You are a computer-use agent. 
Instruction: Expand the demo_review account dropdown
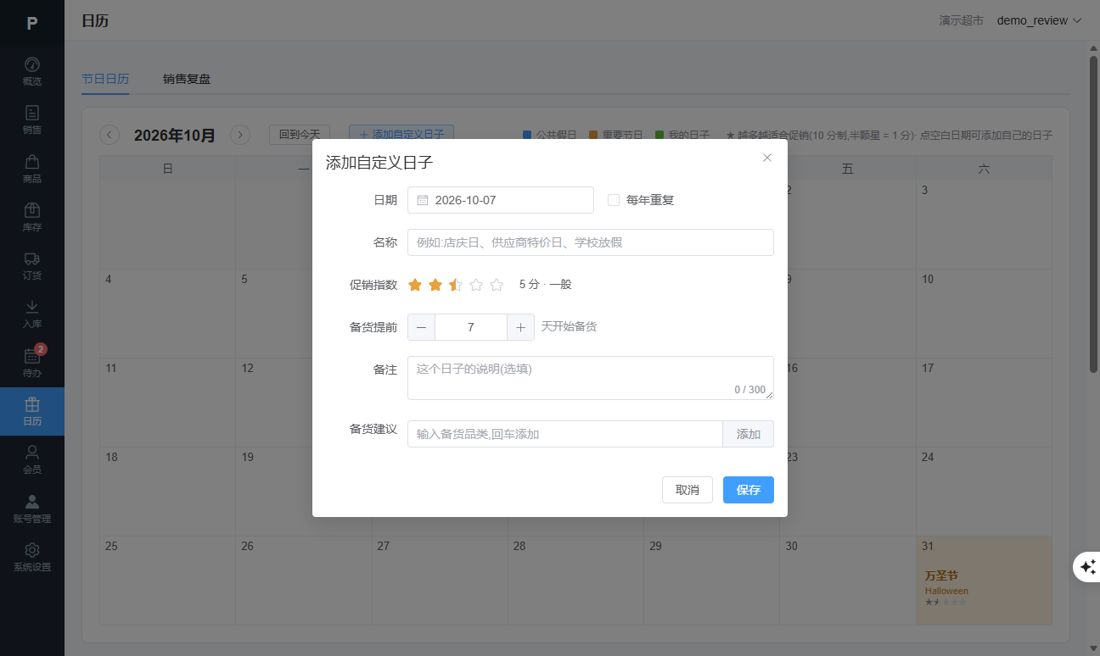point(1039,20)
